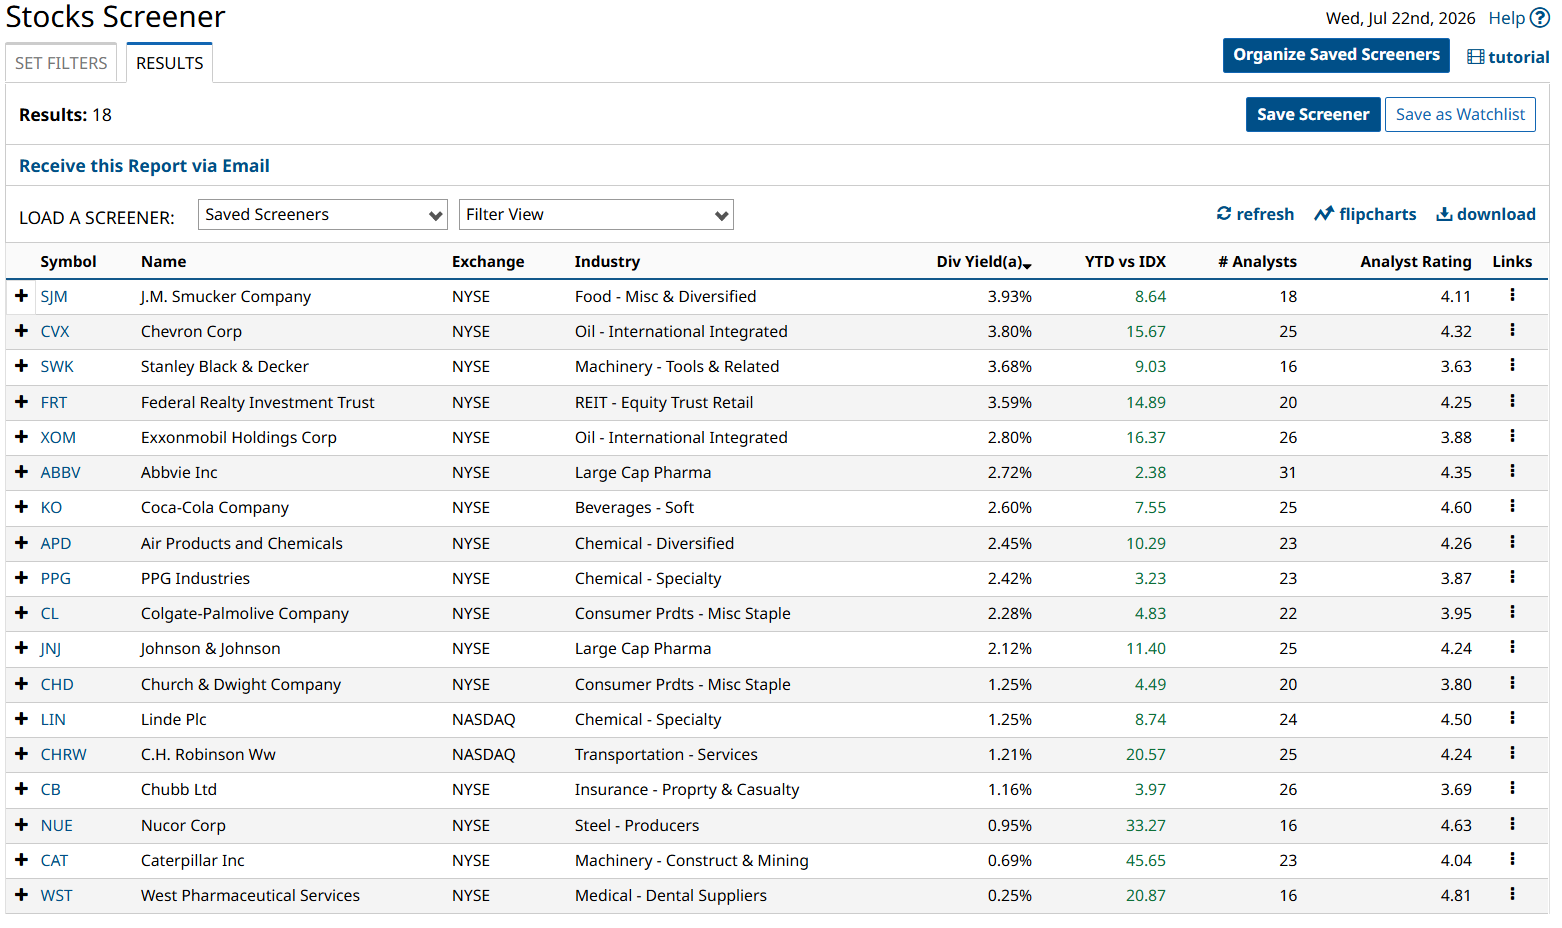Open the Help question mark icon
Screen dimensions: 1562x928
coord(1539,18)
